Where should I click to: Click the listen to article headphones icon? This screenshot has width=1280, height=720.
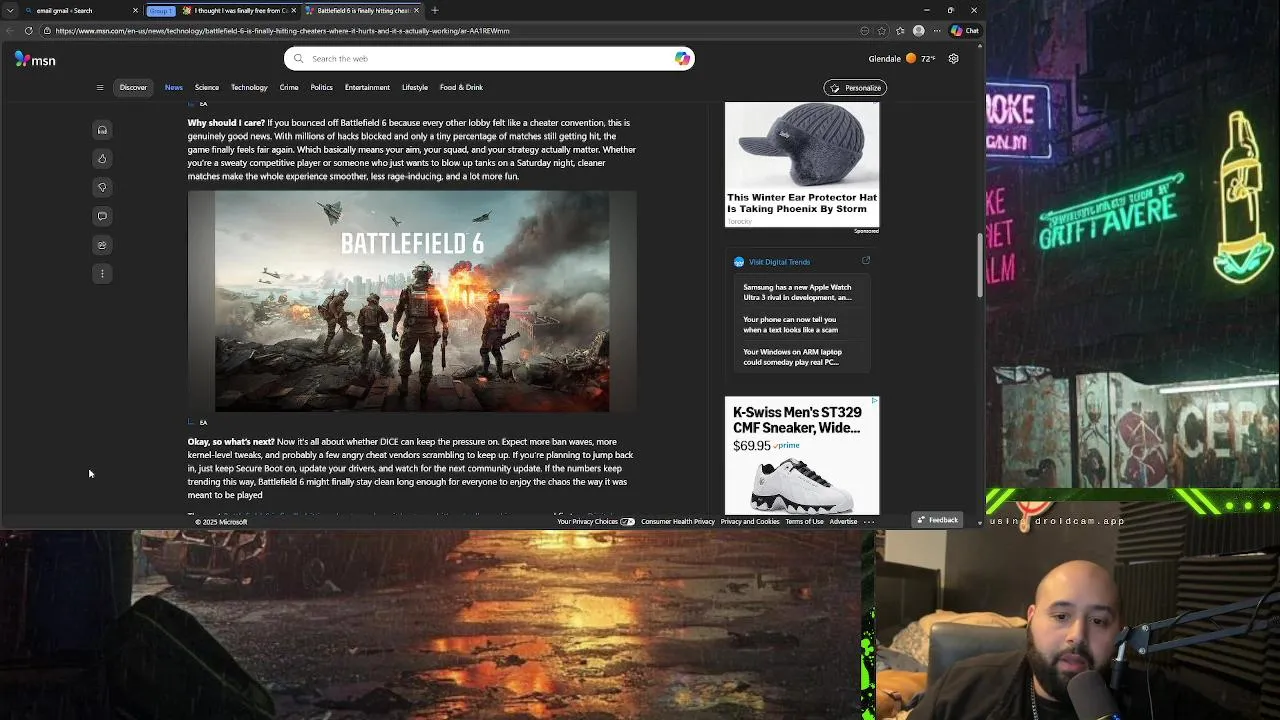point(102,130)
